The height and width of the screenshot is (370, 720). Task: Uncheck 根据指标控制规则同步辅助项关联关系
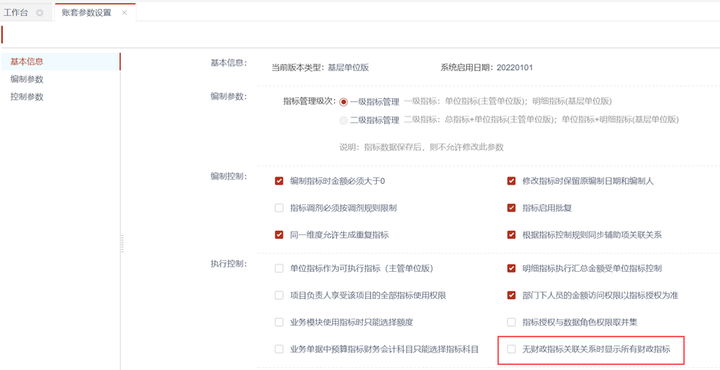tap(512, 235)
